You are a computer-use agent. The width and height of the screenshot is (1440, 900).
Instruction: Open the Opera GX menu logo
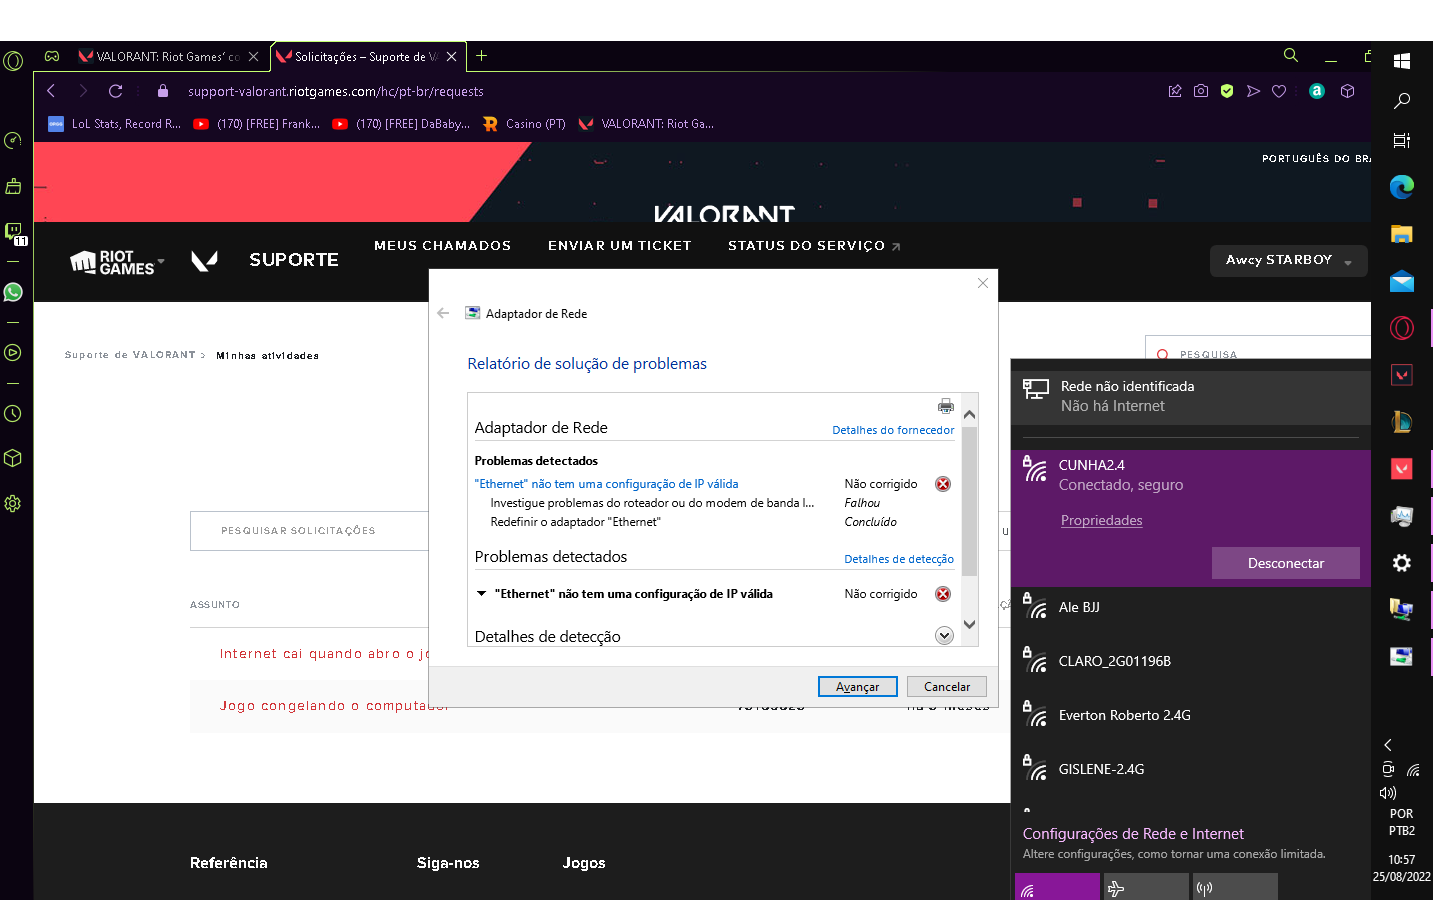[13, 61]
